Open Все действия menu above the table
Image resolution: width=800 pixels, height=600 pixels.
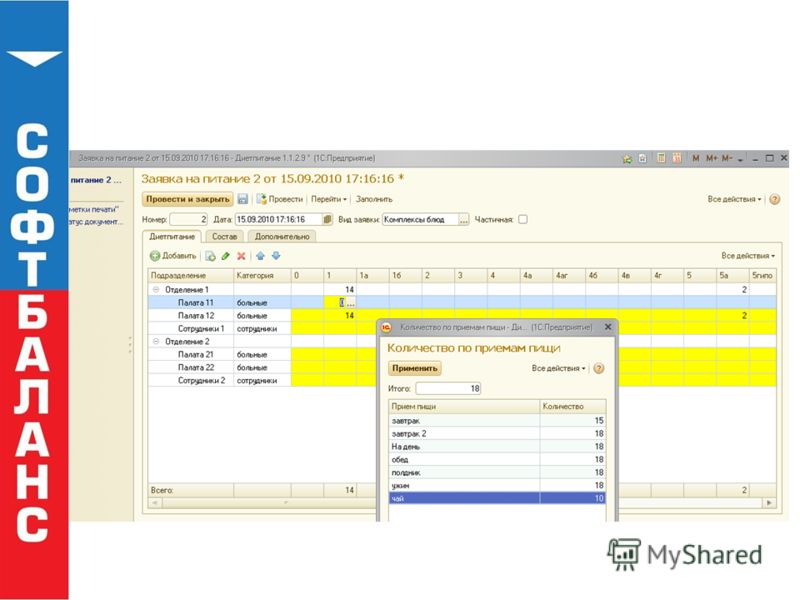coord(748,256)
